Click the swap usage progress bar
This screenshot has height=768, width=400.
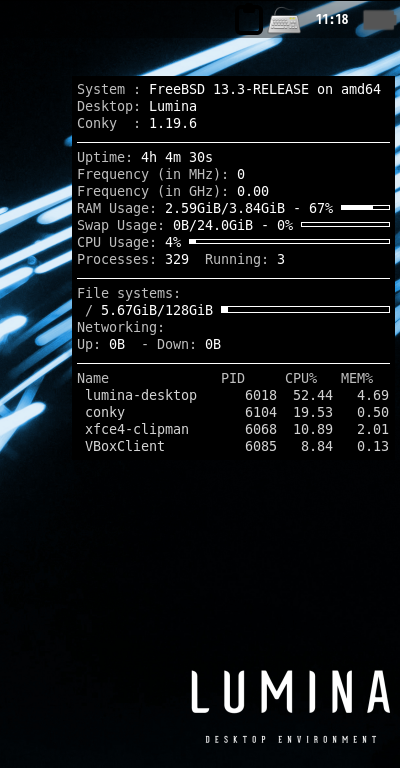(x=345, y=224)
